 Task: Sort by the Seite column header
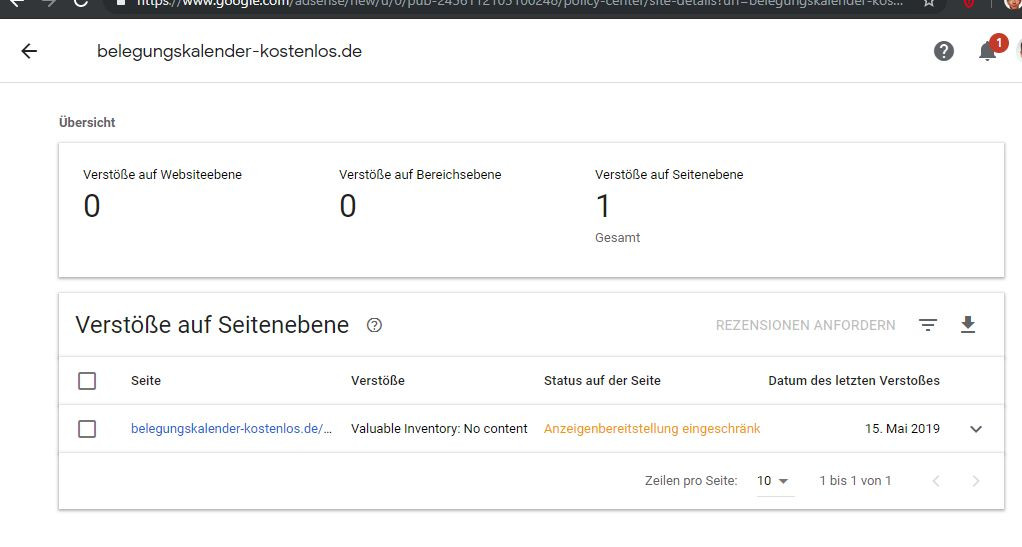(x=146, y=381)
